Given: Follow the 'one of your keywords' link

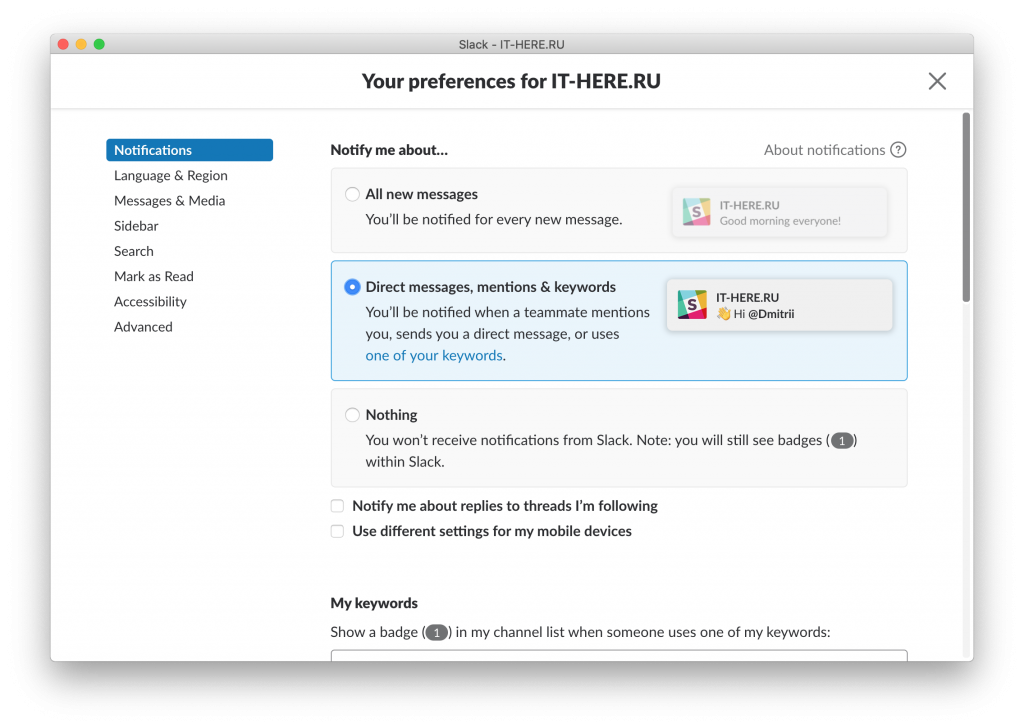Looking at the screenshot, I should 434,355.
